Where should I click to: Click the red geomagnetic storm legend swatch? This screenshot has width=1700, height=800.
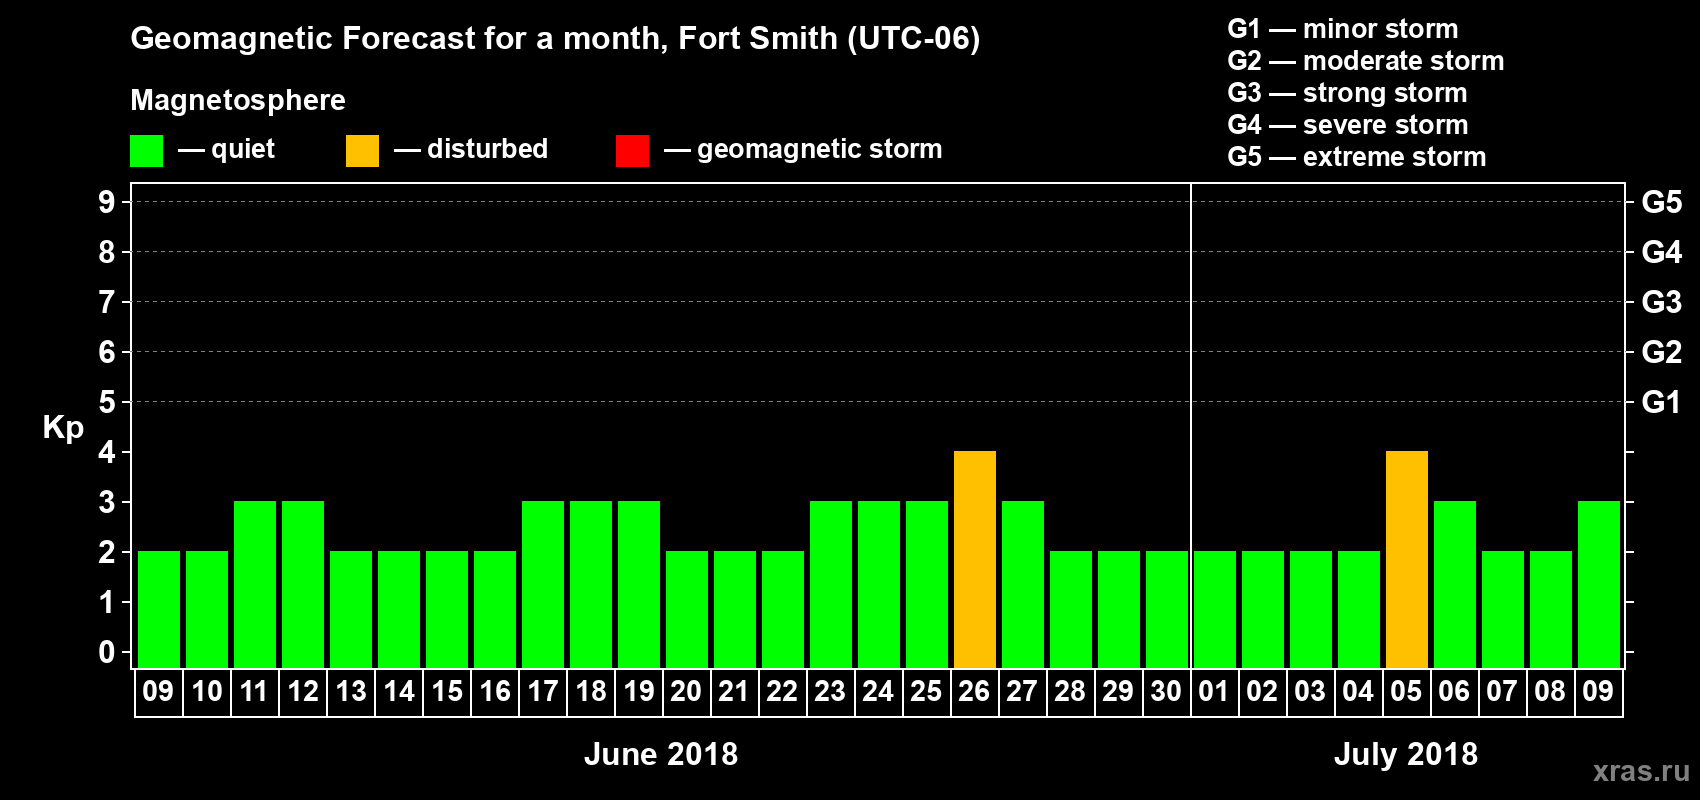point(632,151)
